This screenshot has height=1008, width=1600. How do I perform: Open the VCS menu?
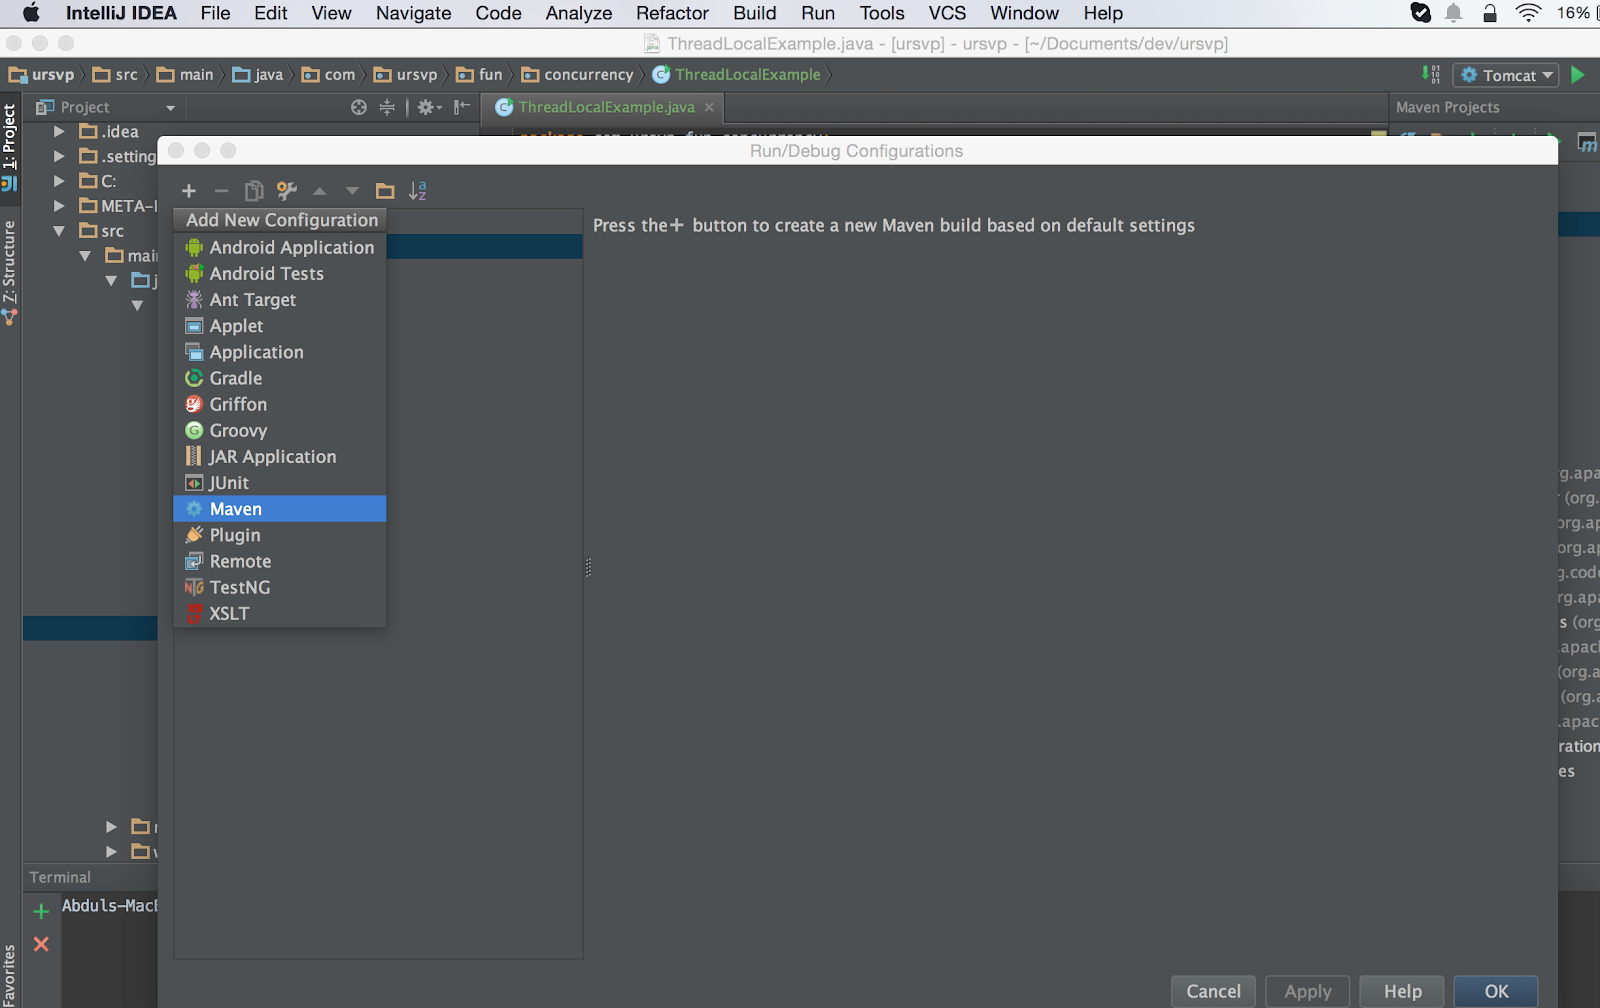pyautogui.click(x=947, y=13)
